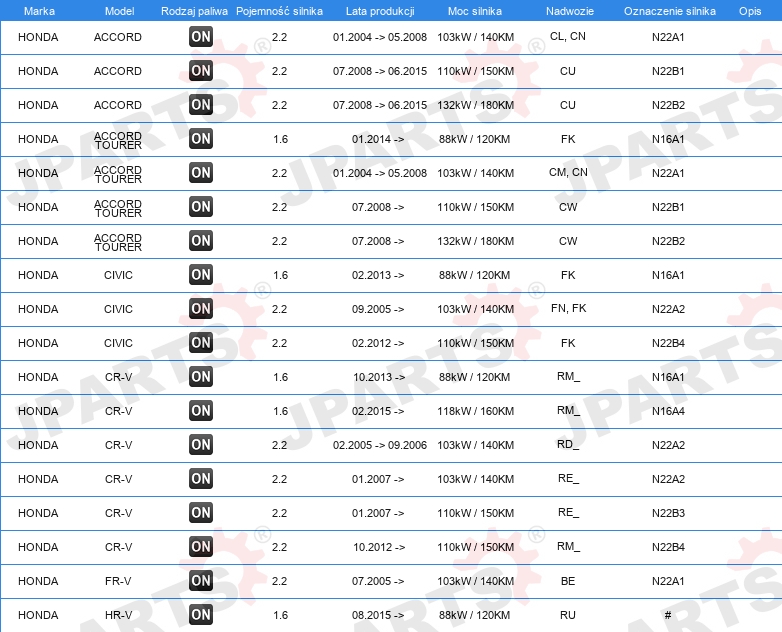782x632 pixels.
Task: Click the Model column header
Action: tap(119, 11)
